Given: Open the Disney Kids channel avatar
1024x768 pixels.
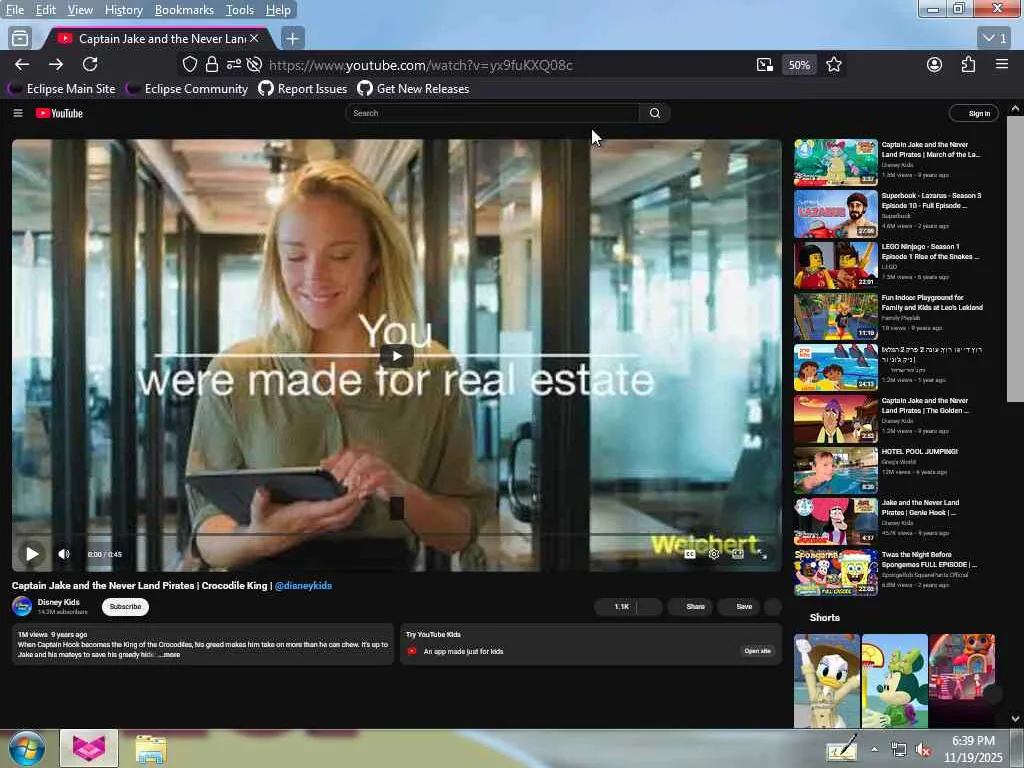Looking at the screenshot, I should click(x=22, y=606).
